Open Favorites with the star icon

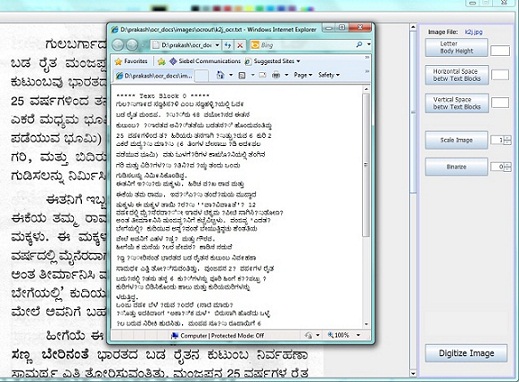pos(131,61)
